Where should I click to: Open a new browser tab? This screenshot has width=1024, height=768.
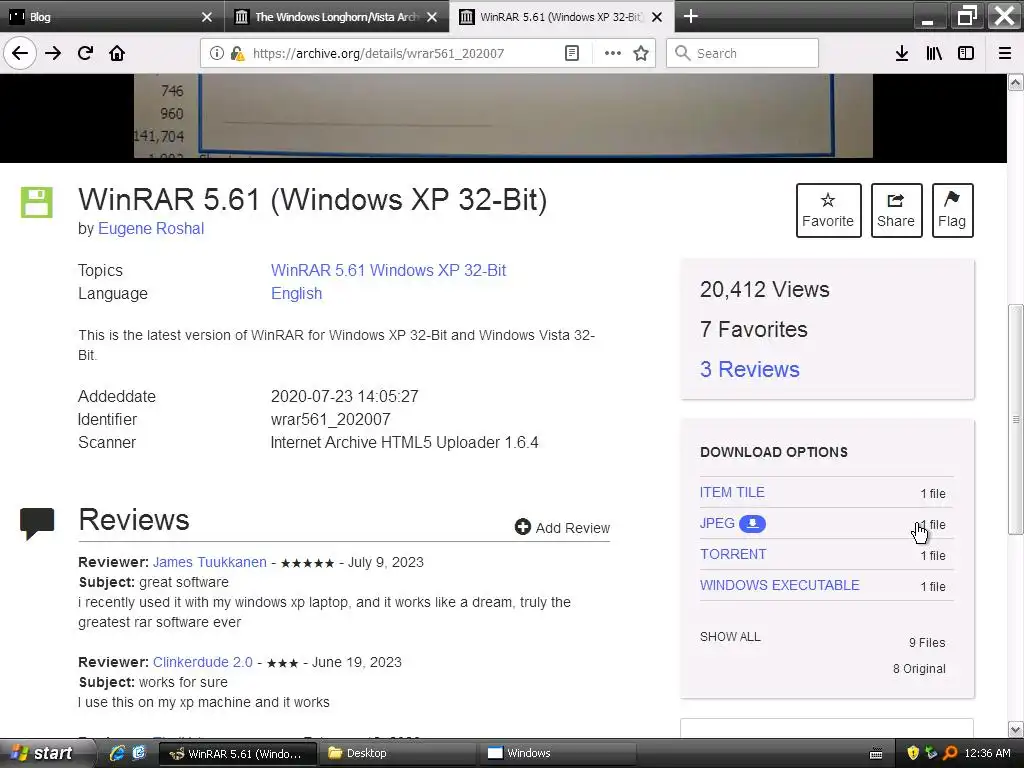(691, 16)
